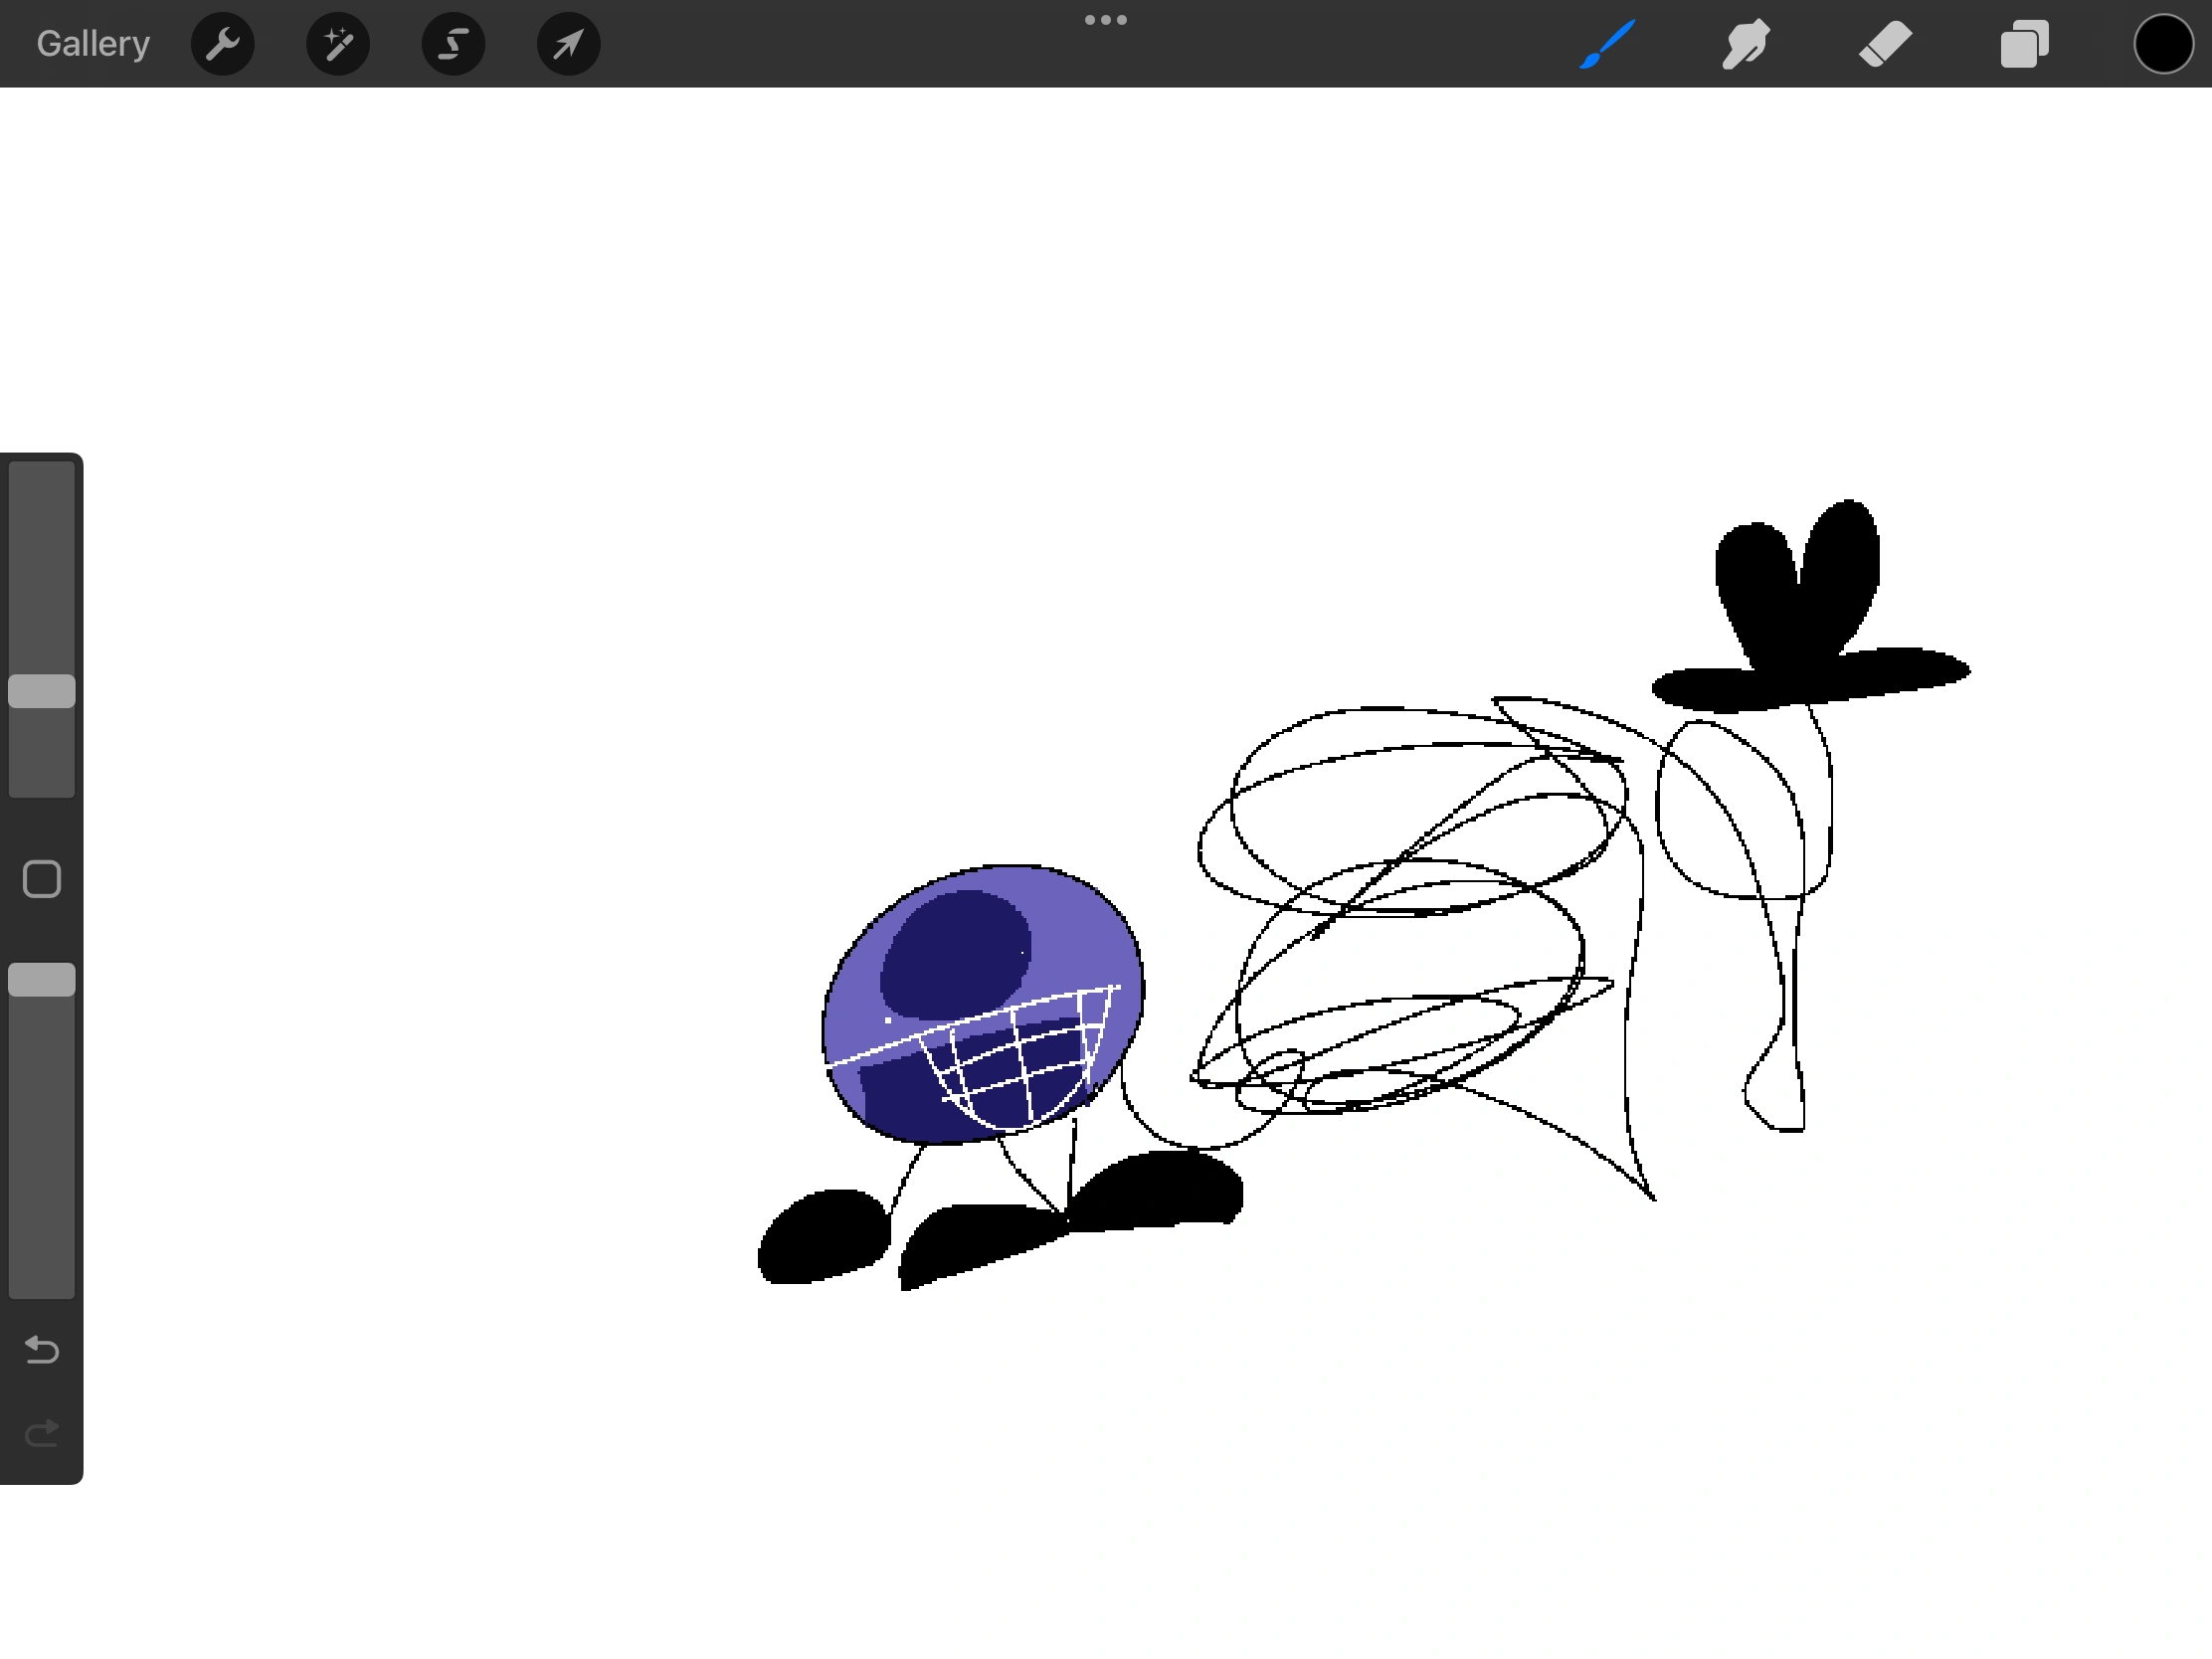Select the Brush tool
The height and width of the screenshot is (1659, 2212).
1607,44
